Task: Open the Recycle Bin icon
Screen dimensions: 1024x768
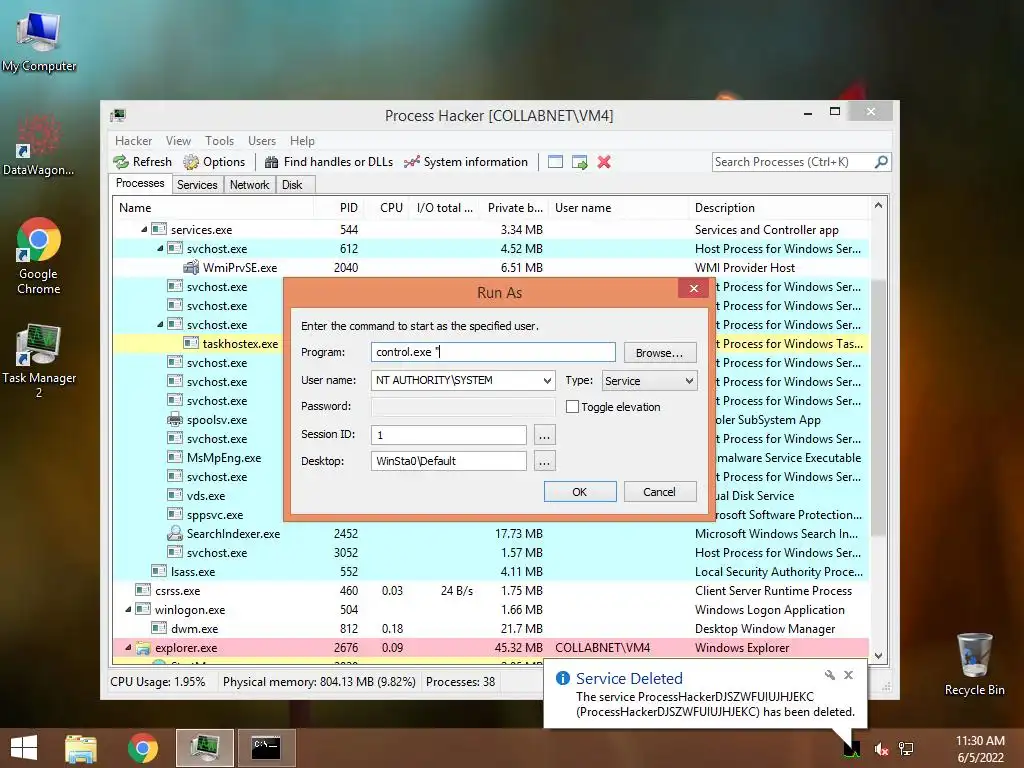Action: tap(974, 664)
